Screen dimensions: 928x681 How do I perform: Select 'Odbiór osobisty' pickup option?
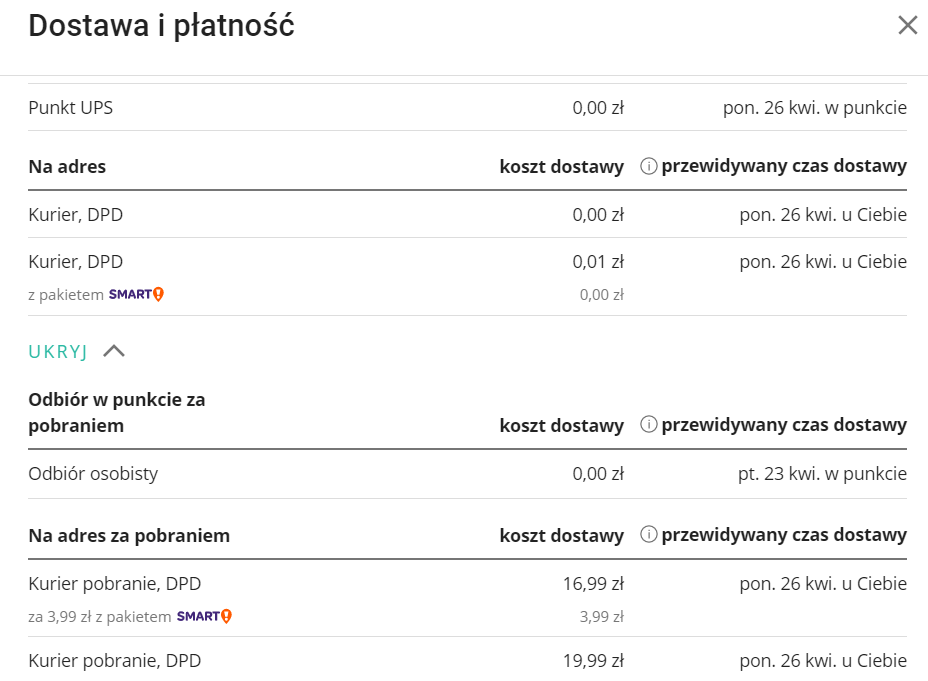click(x=95, y=473)
